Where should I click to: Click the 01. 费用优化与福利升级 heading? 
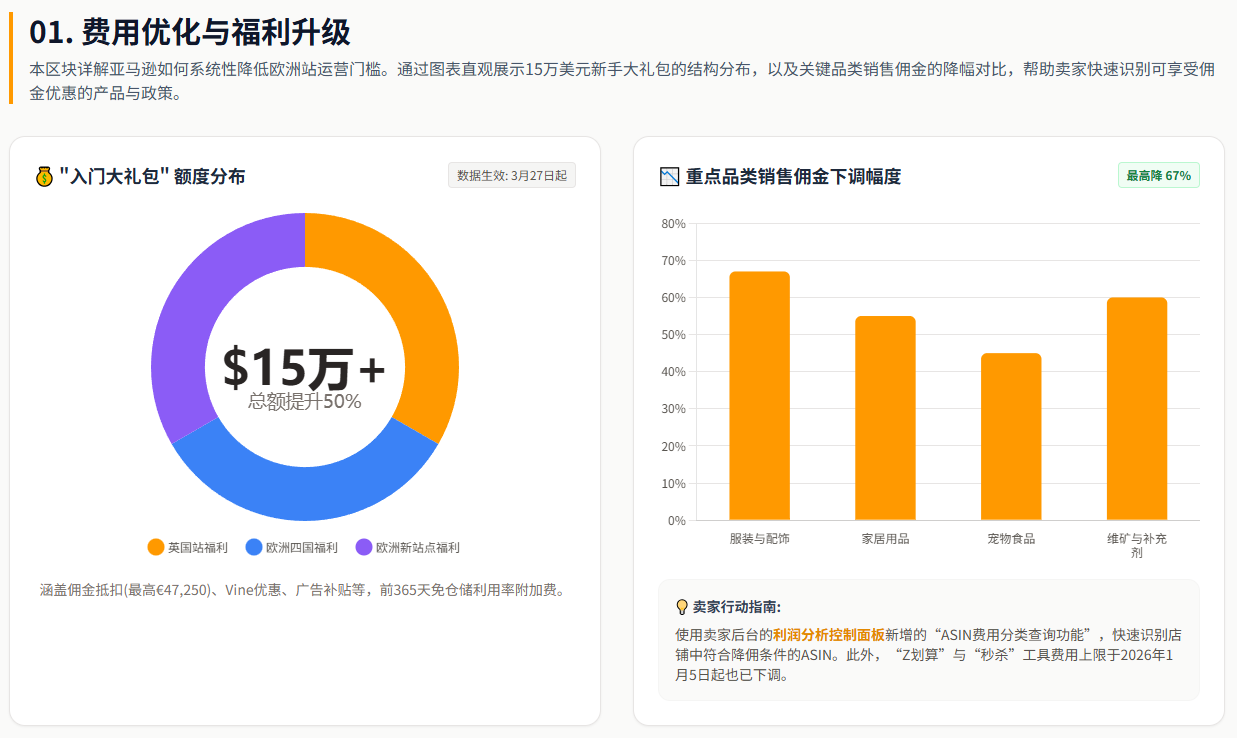(190, 32)
